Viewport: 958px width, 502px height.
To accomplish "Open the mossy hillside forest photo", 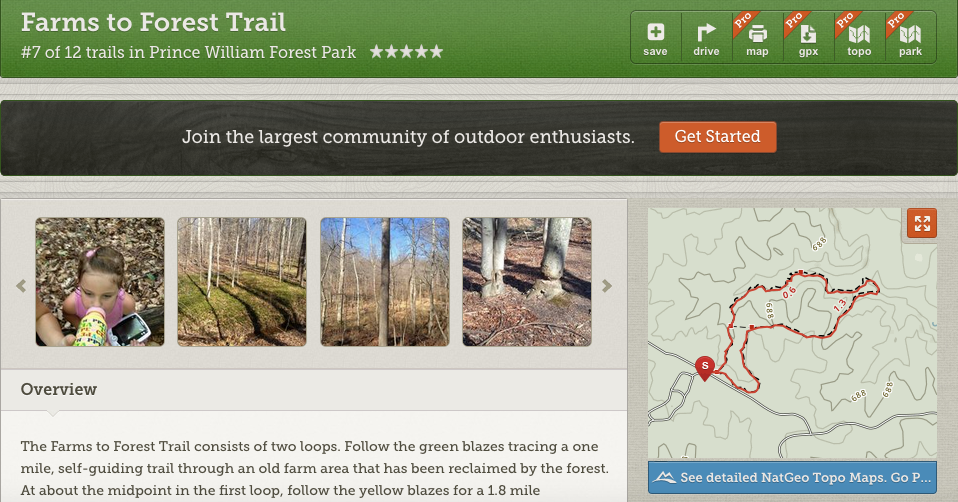I will click(x=242, y=282).
